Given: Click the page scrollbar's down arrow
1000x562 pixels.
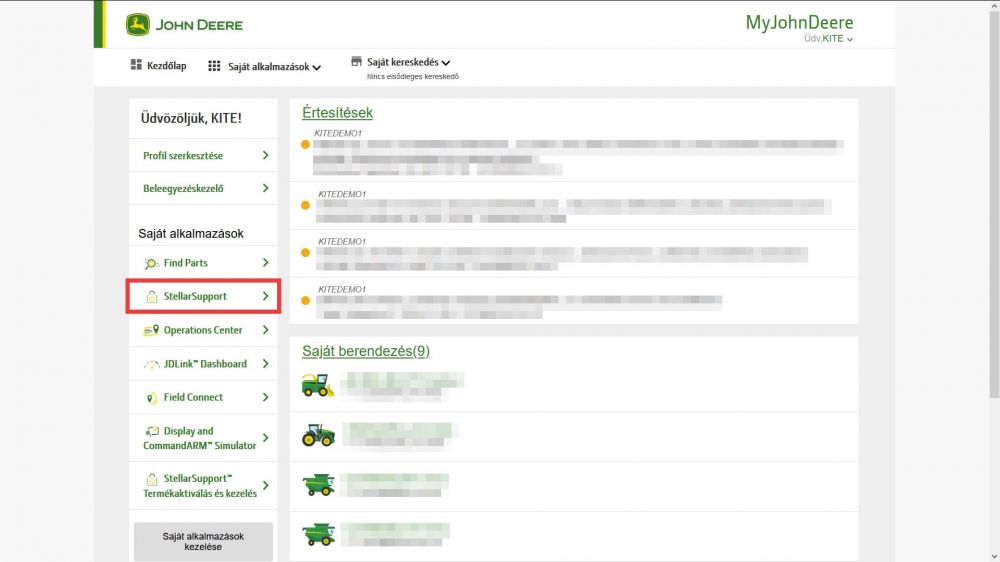Looking at the screenshot, I should (x=994, y=556).
